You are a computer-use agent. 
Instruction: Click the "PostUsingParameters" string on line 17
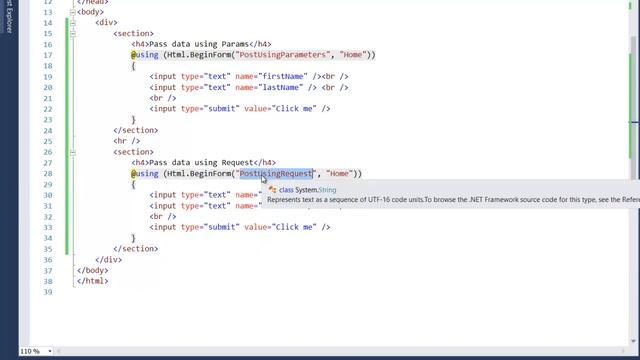(x=282, y=55)
